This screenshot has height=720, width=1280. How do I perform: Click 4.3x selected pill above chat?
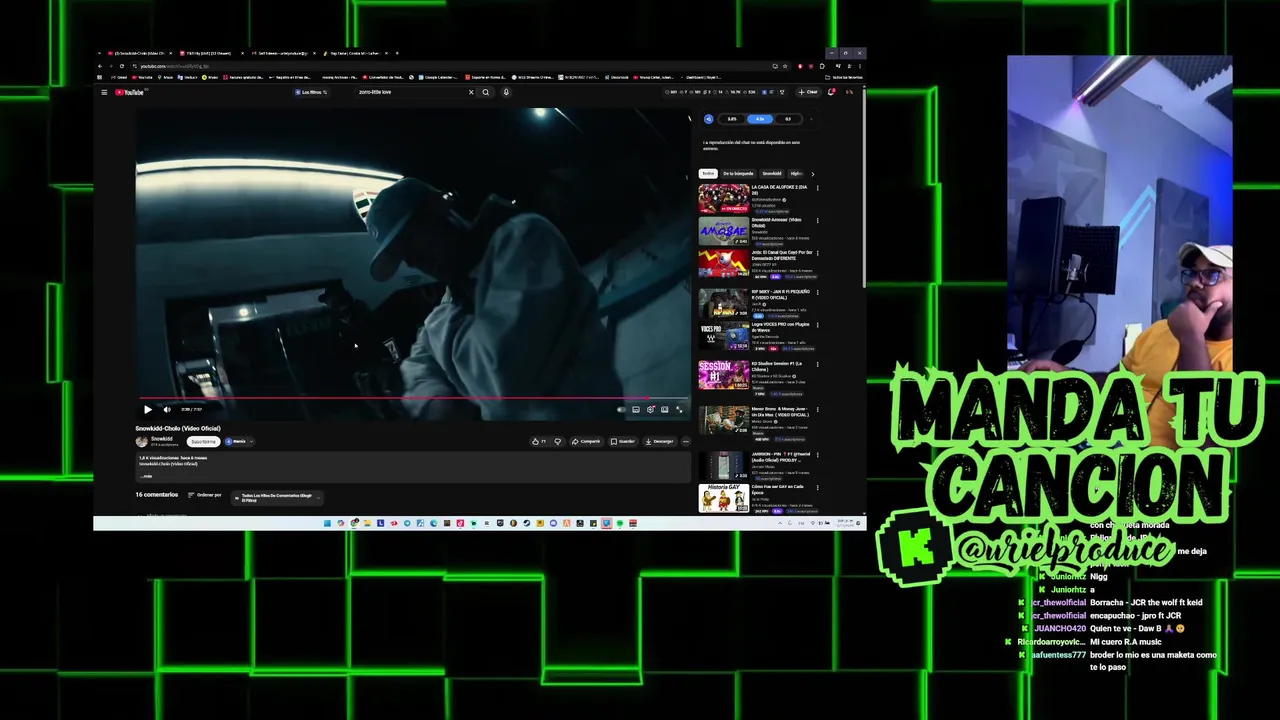coord(760,119)
